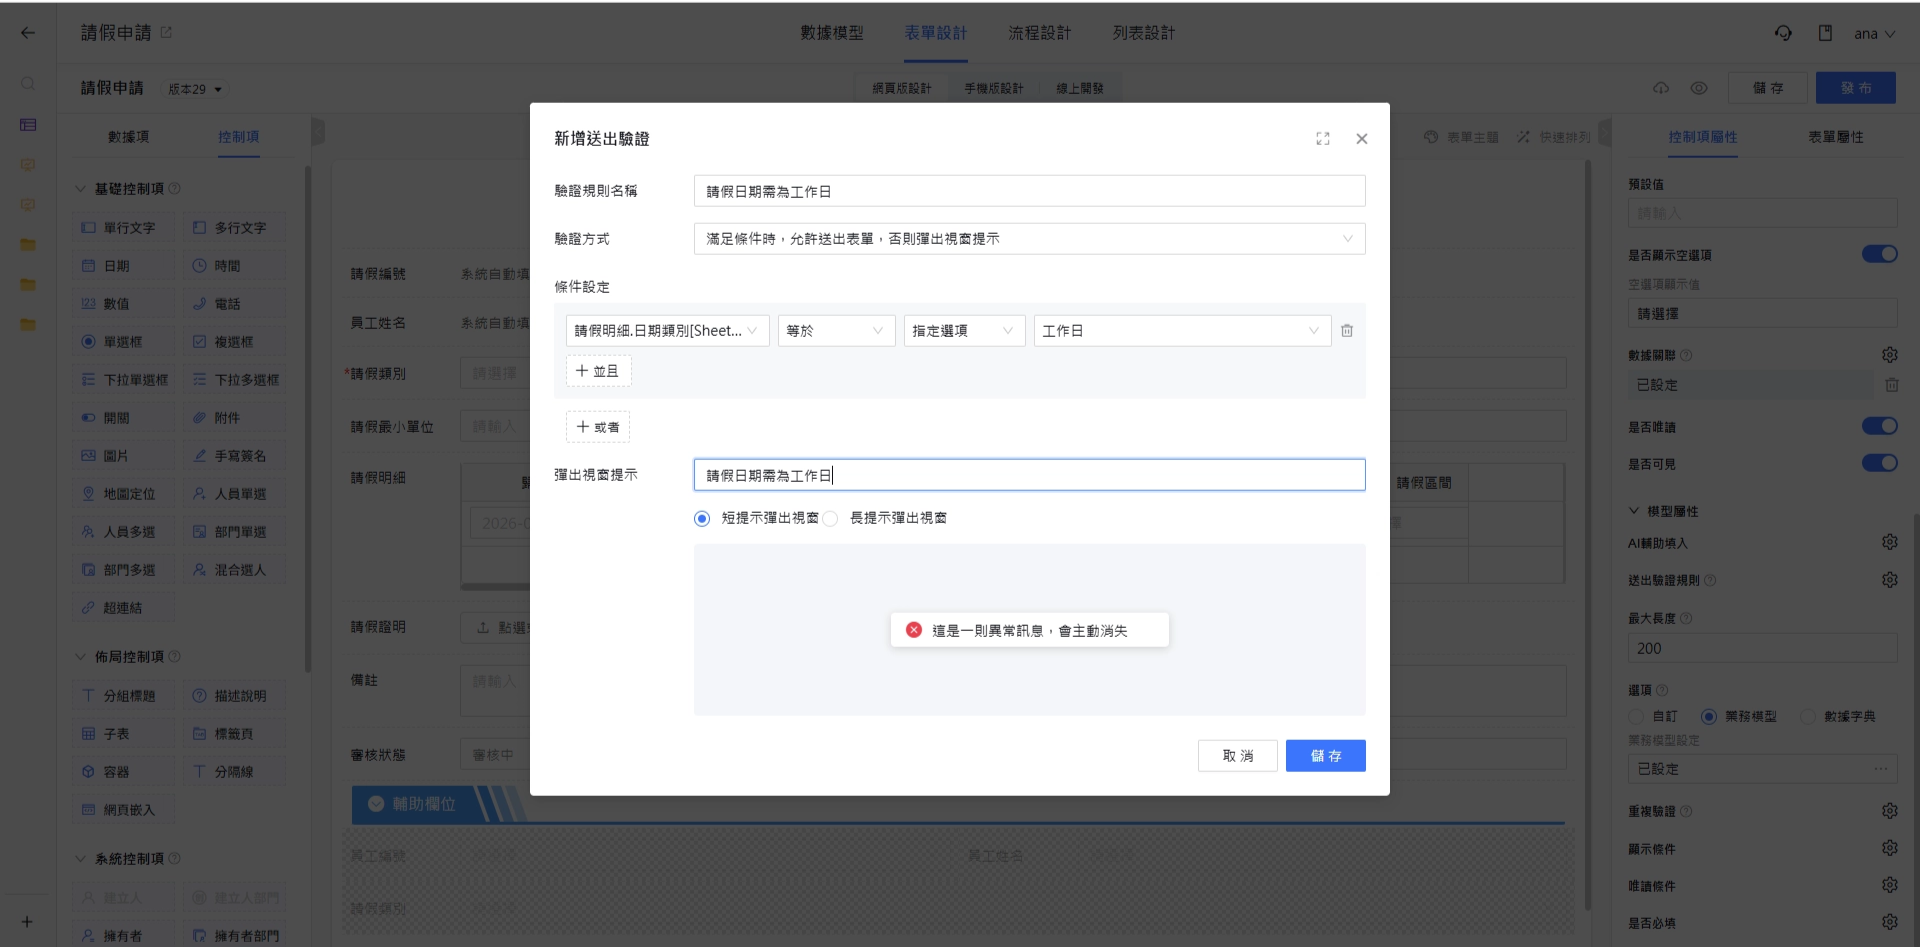Screen dimensions: 1920x947
Task: Collapse 基礎控制項 section
Action: [x=81, y=189]
